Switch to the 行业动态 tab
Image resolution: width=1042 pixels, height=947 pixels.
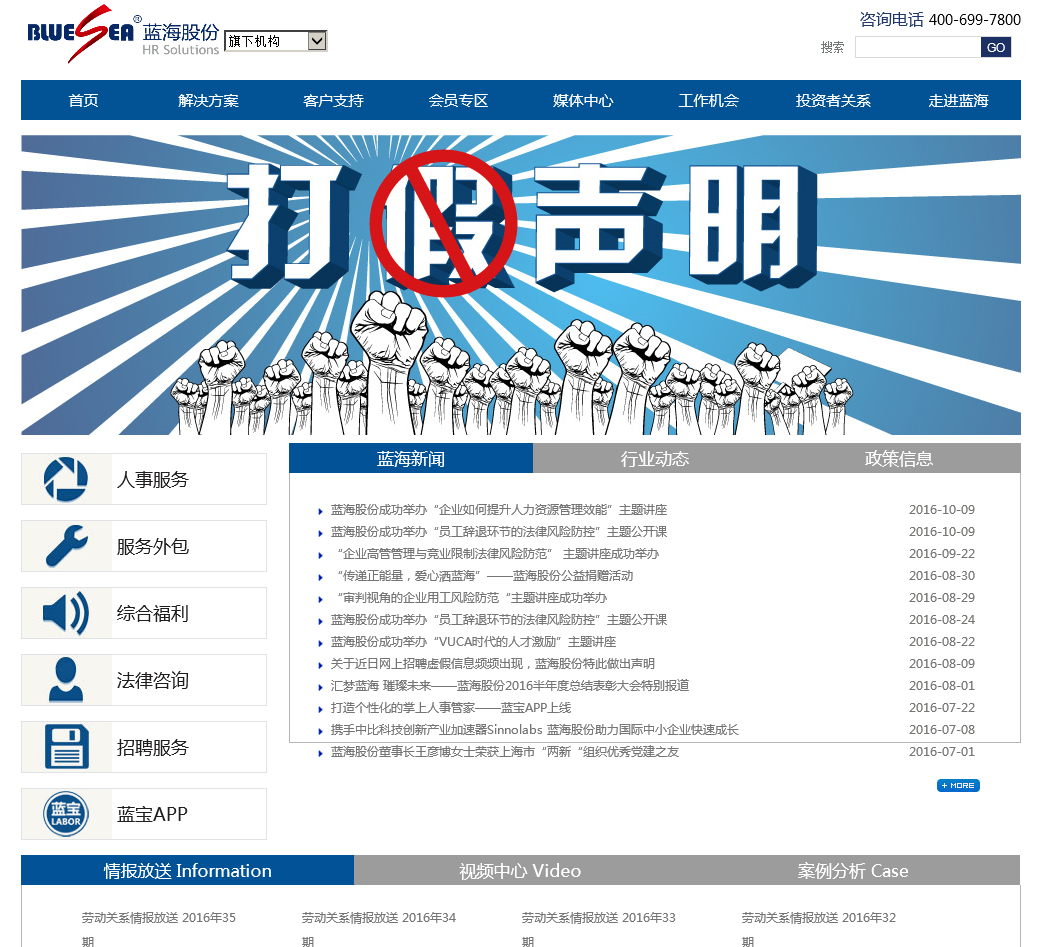(655, 459)
